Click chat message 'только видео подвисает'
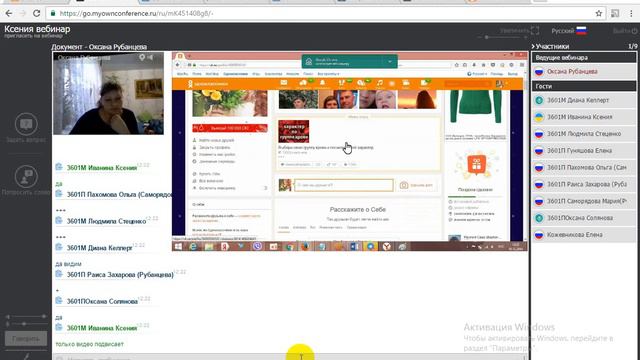The width and height of the screenshot is (640, 360). tap(89, 344)
